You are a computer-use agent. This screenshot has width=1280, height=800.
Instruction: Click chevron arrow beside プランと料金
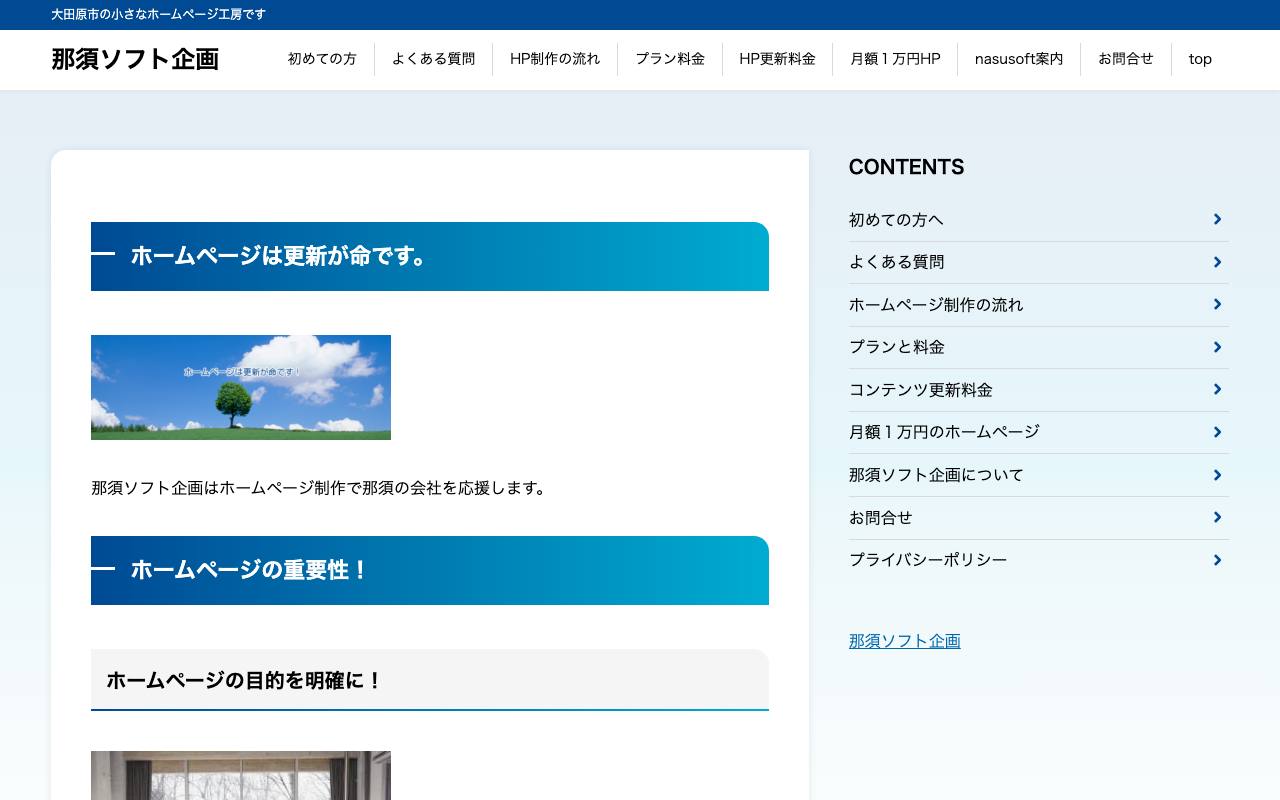click(x=1217, y=347)
